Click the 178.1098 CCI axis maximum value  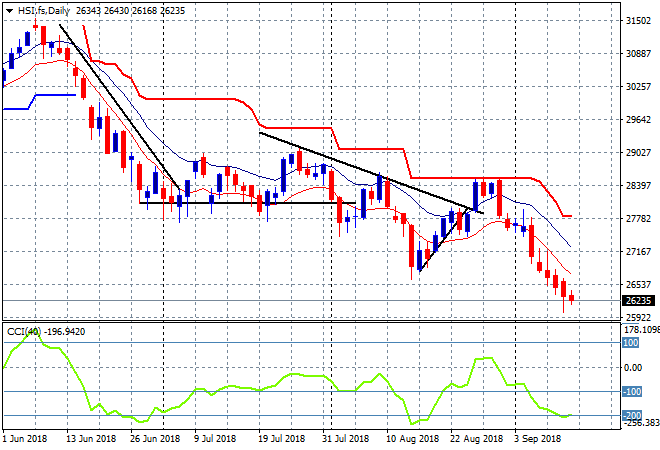(x=641, y=330)
